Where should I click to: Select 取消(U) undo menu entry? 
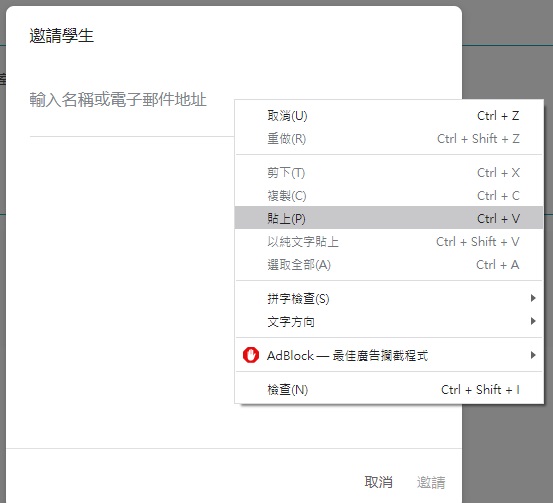point(389,116)
